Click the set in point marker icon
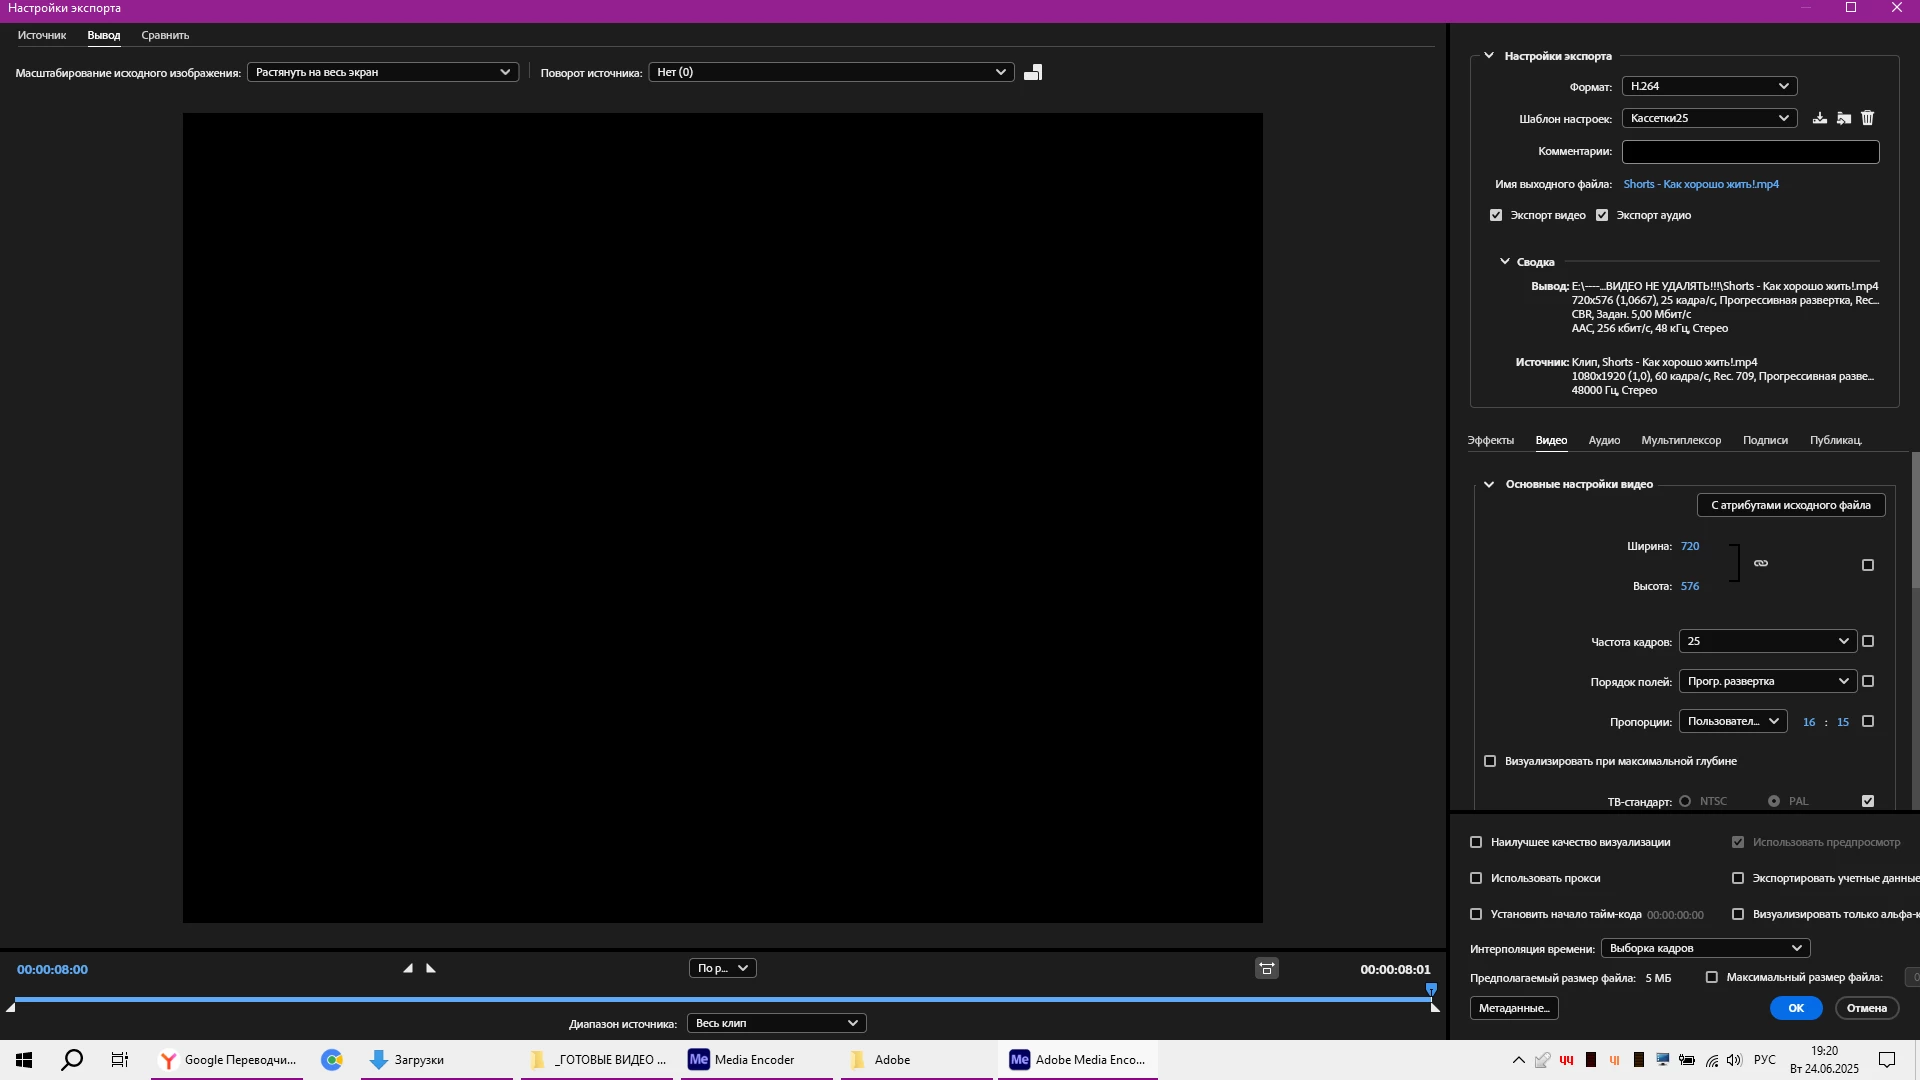Image resolution: width=1920 pixels, height=1080 pixels. 408,968
